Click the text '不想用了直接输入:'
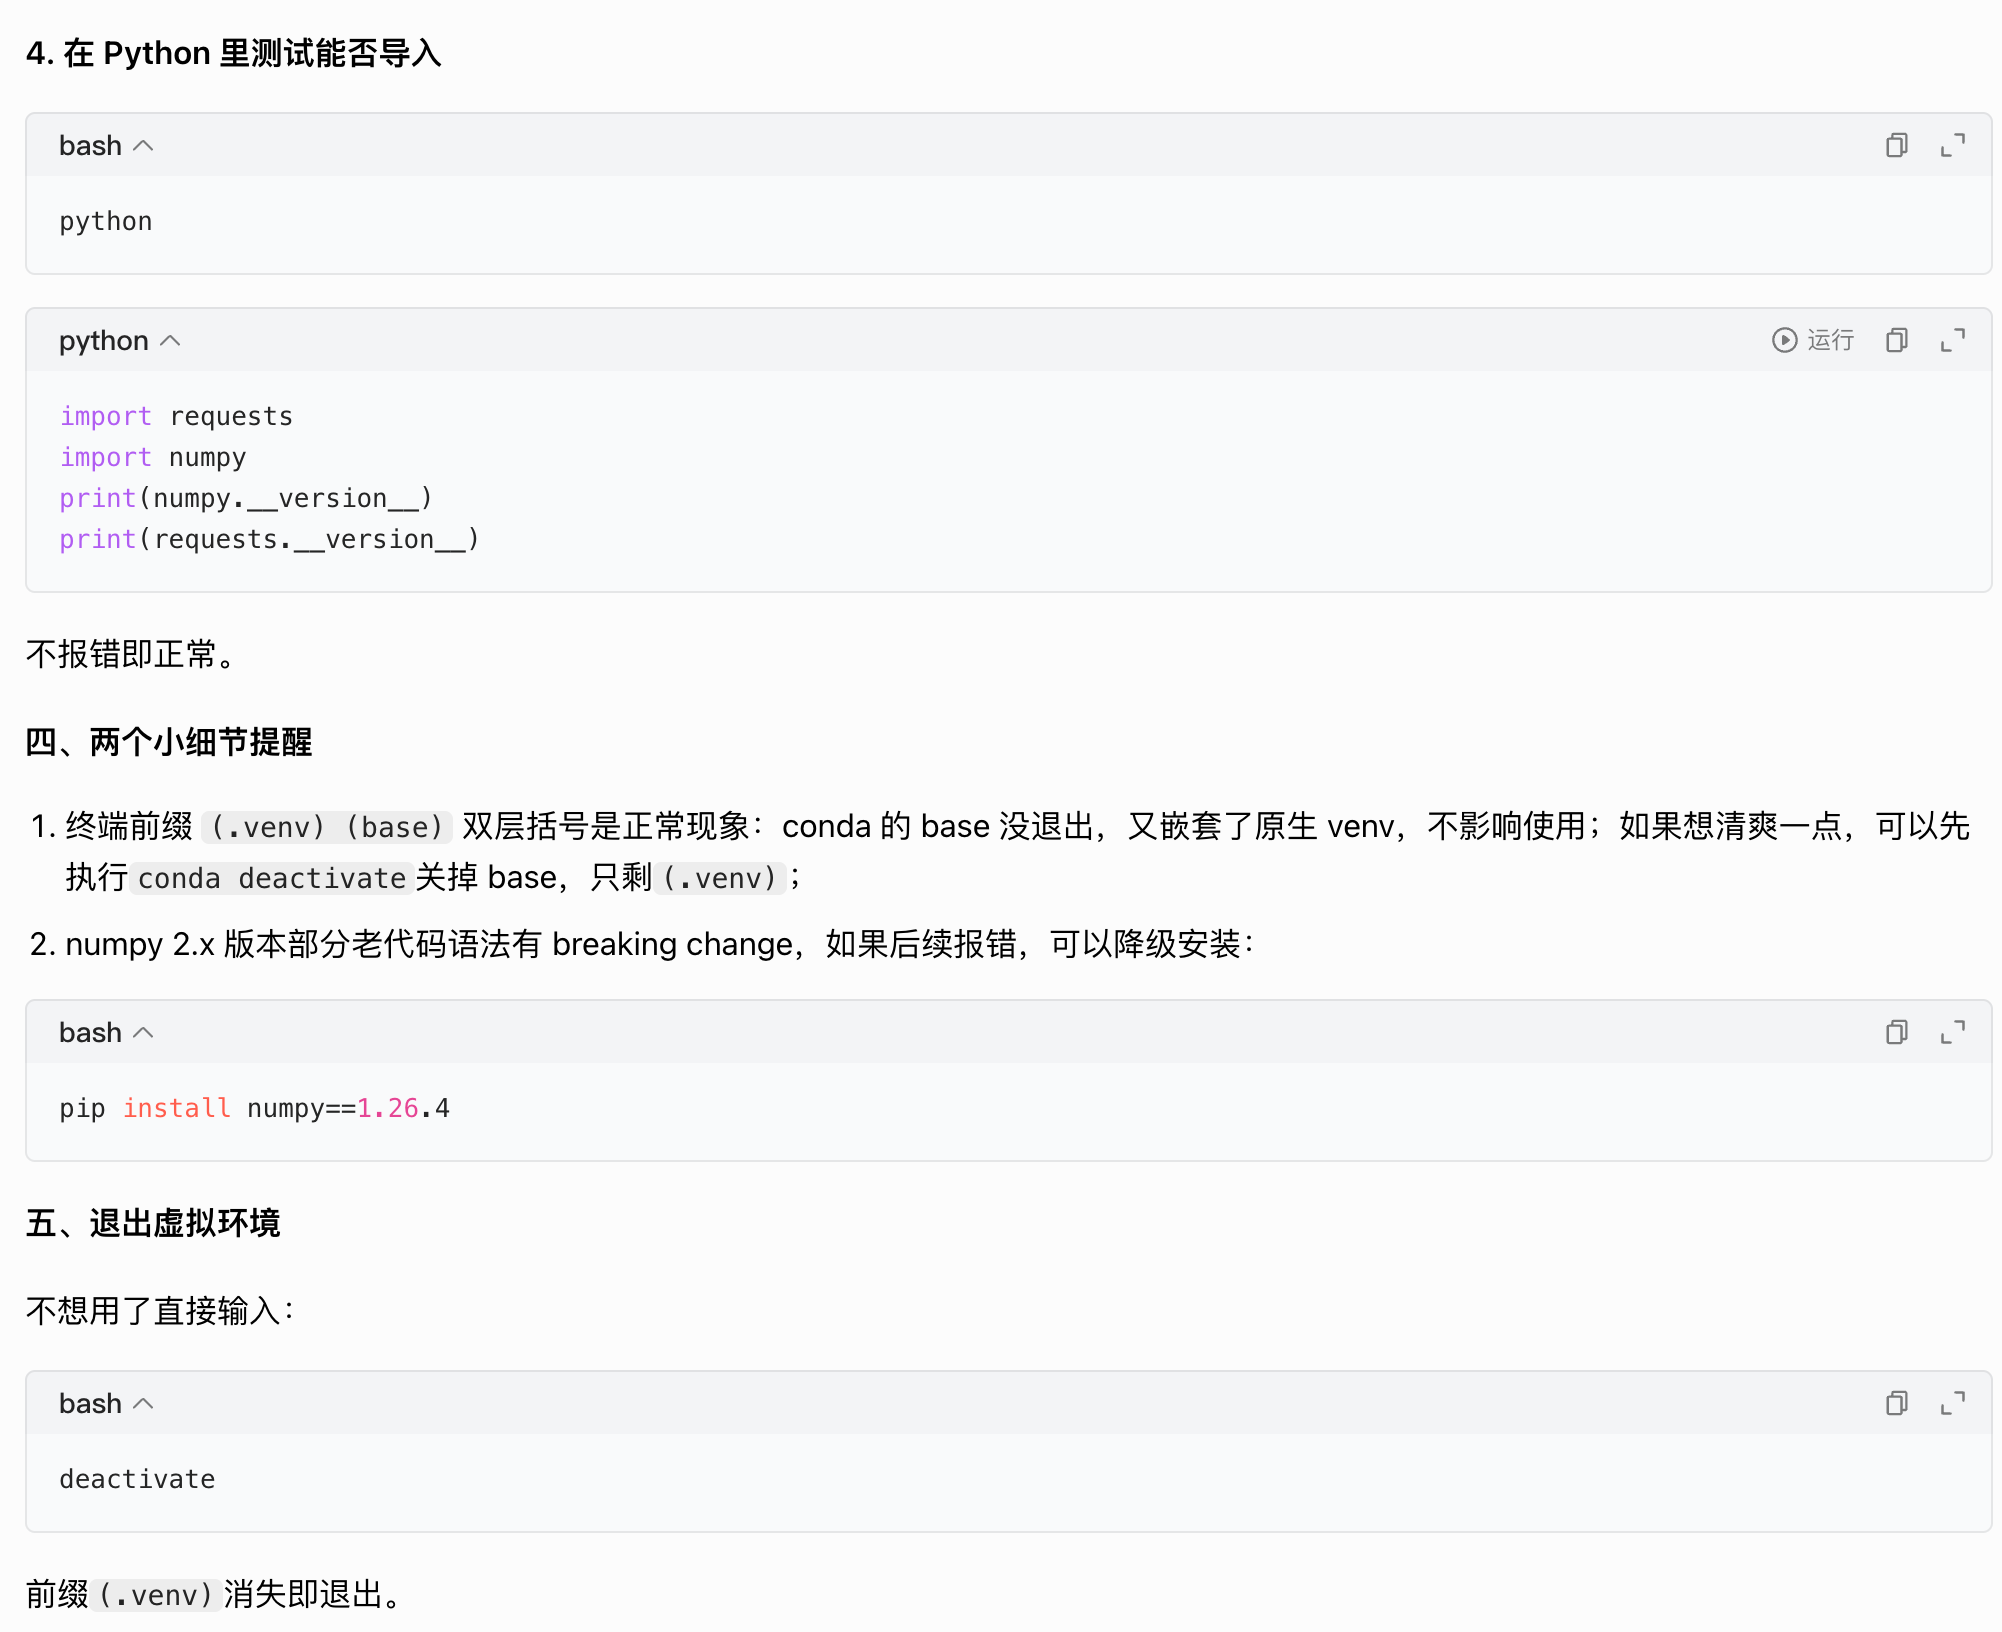 coord(160,1310)
